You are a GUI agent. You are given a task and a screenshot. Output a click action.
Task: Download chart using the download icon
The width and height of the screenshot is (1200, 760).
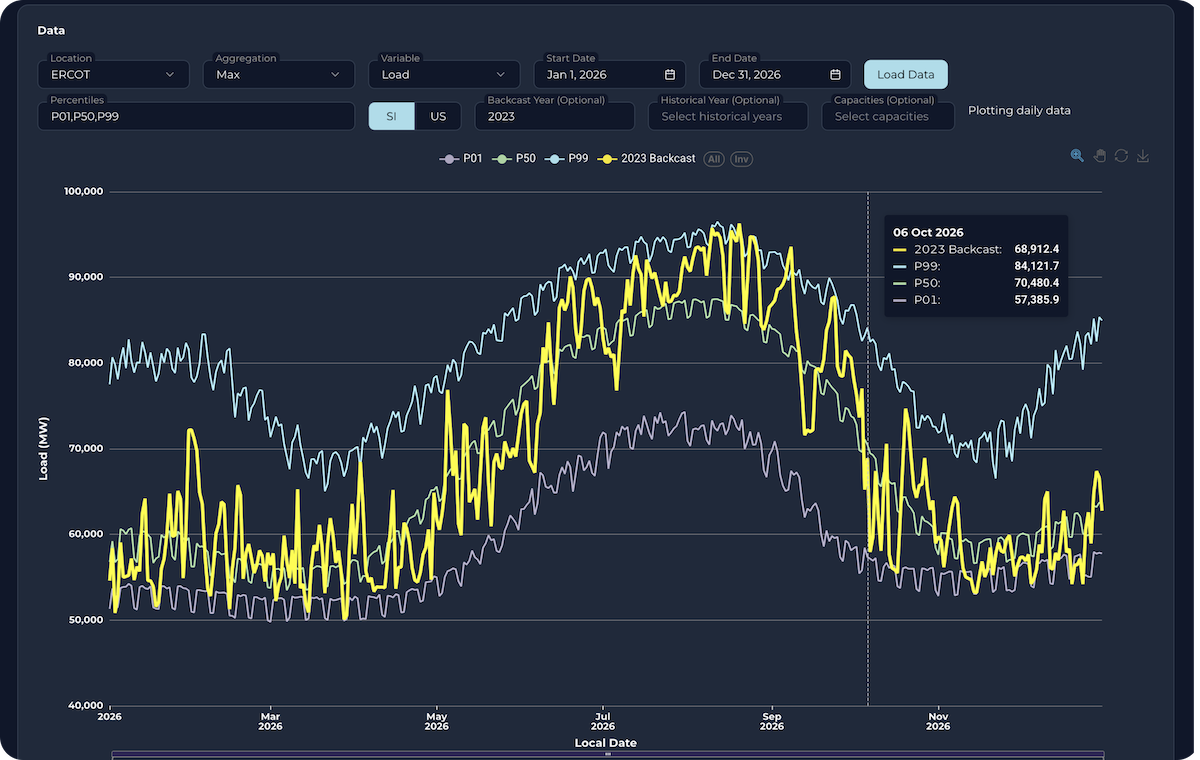(1143, 156)
